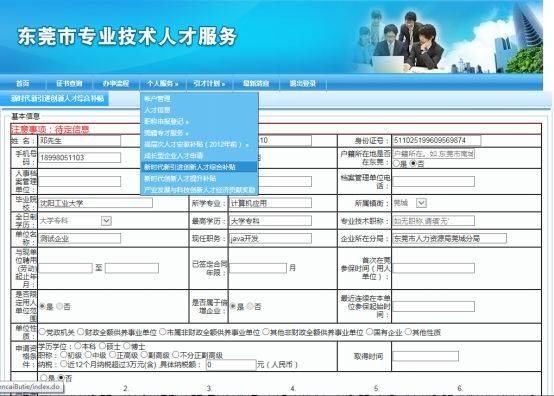Click the 退出登录 link

point(303,84)
